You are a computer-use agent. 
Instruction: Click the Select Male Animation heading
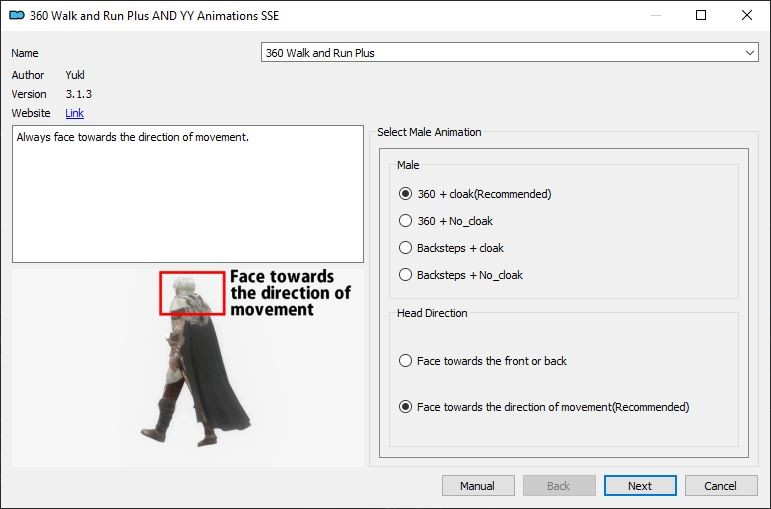coord(429,132)
